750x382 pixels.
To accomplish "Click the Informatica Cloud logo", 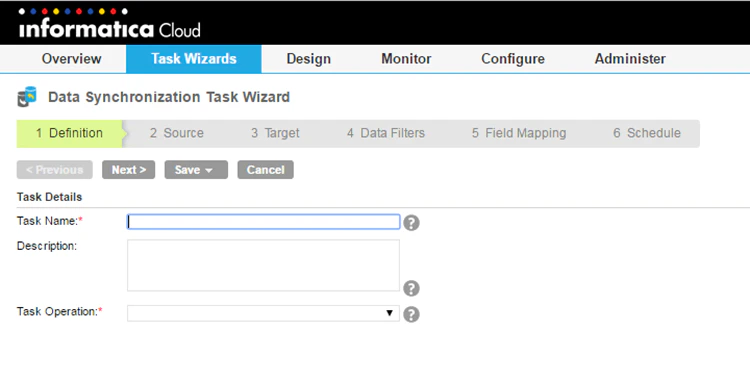I will click(x=110, y=23).
